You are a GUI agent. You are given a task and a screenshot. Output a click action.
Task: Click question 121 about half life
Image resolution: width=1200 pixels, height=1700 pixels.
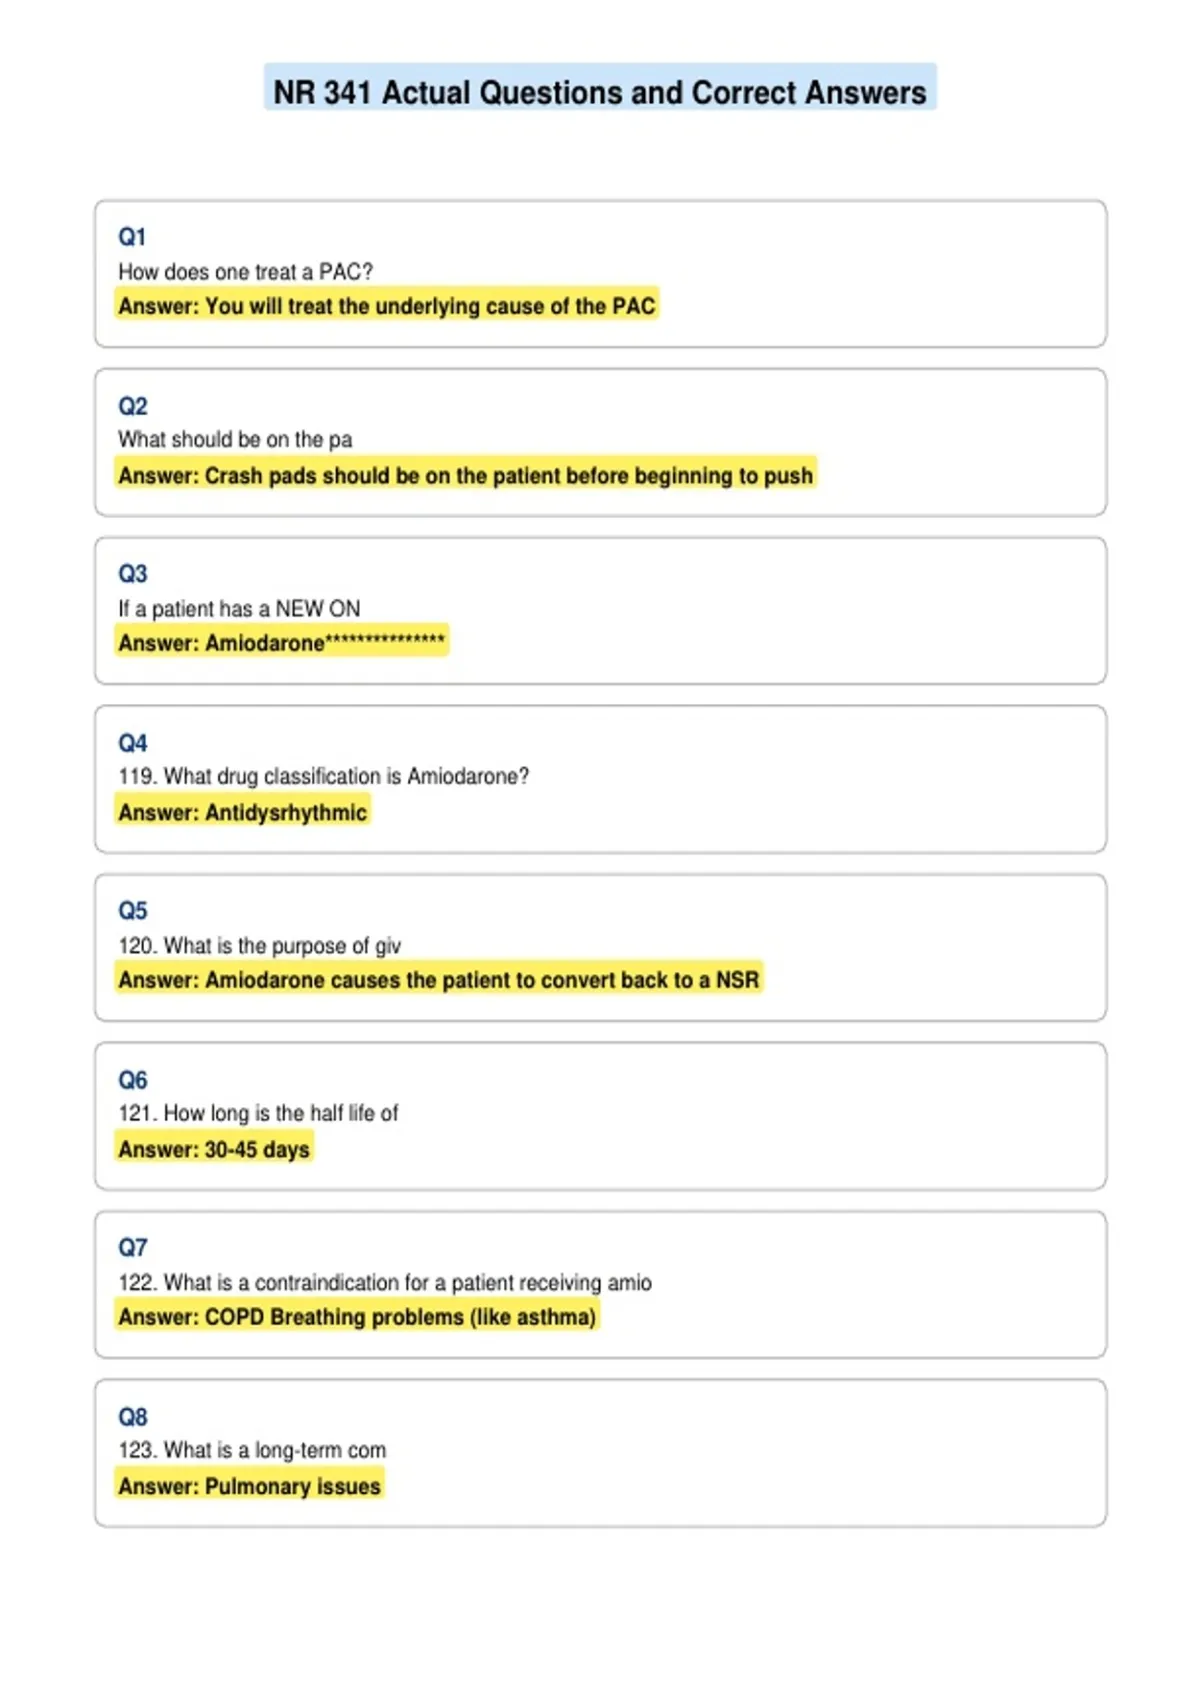[258, 1113]
